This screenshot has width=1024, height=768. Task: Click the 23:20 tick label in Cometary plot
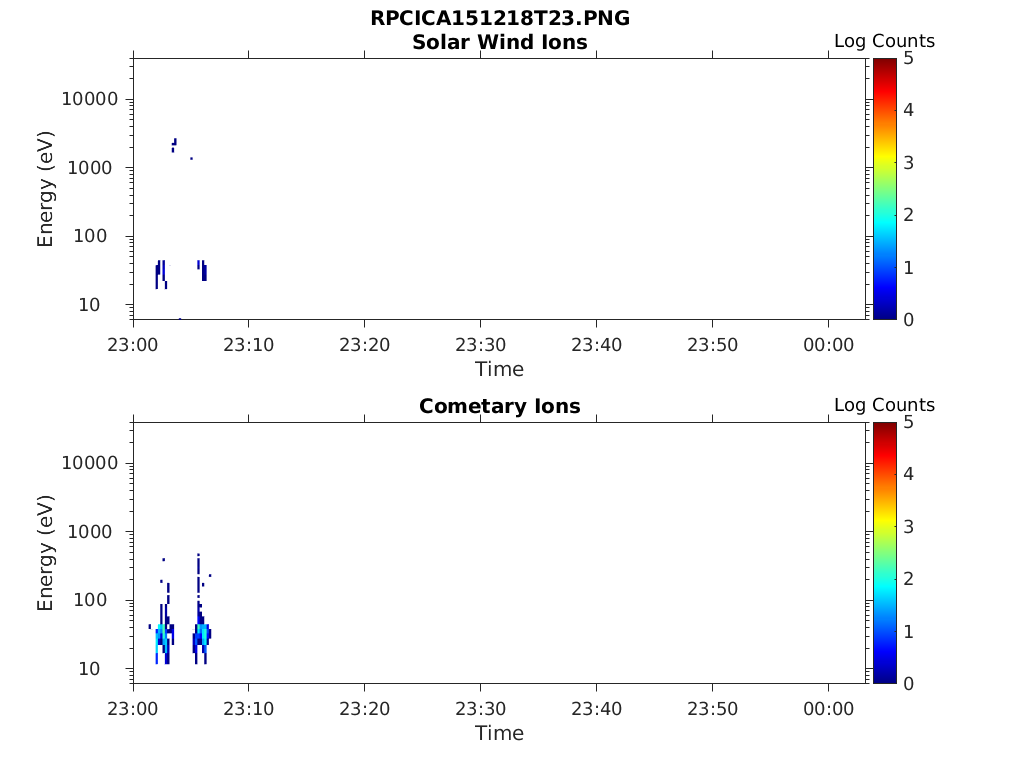pyautogui.click(x=364, y=709)
